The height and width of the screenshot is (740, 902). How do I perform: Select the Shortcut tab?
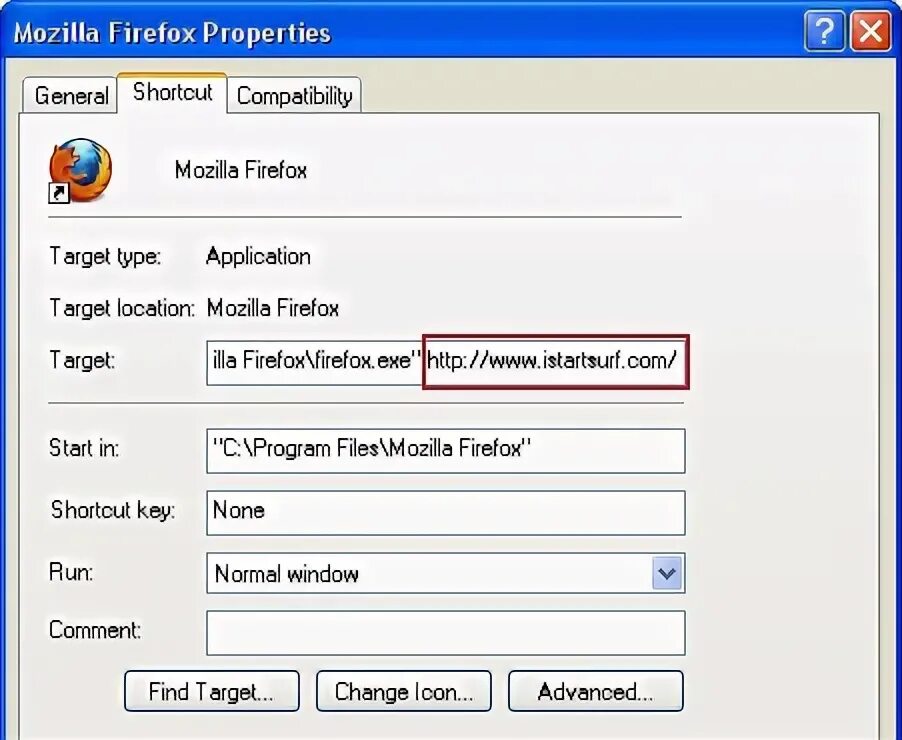pyautogui.click(x=172, y=92)
